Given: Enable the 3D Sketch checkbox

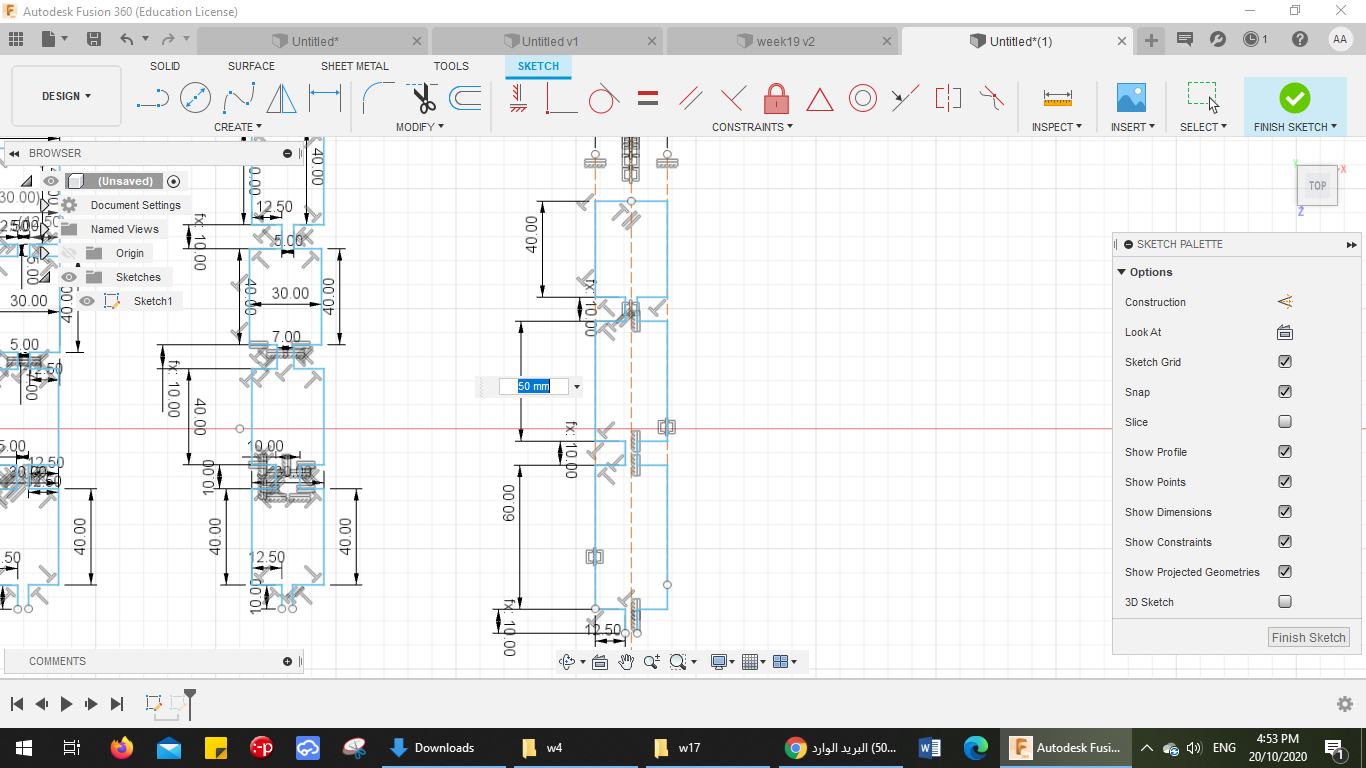Looking at the screenshot, I should pyautogui.click(x=1285, y=602).
